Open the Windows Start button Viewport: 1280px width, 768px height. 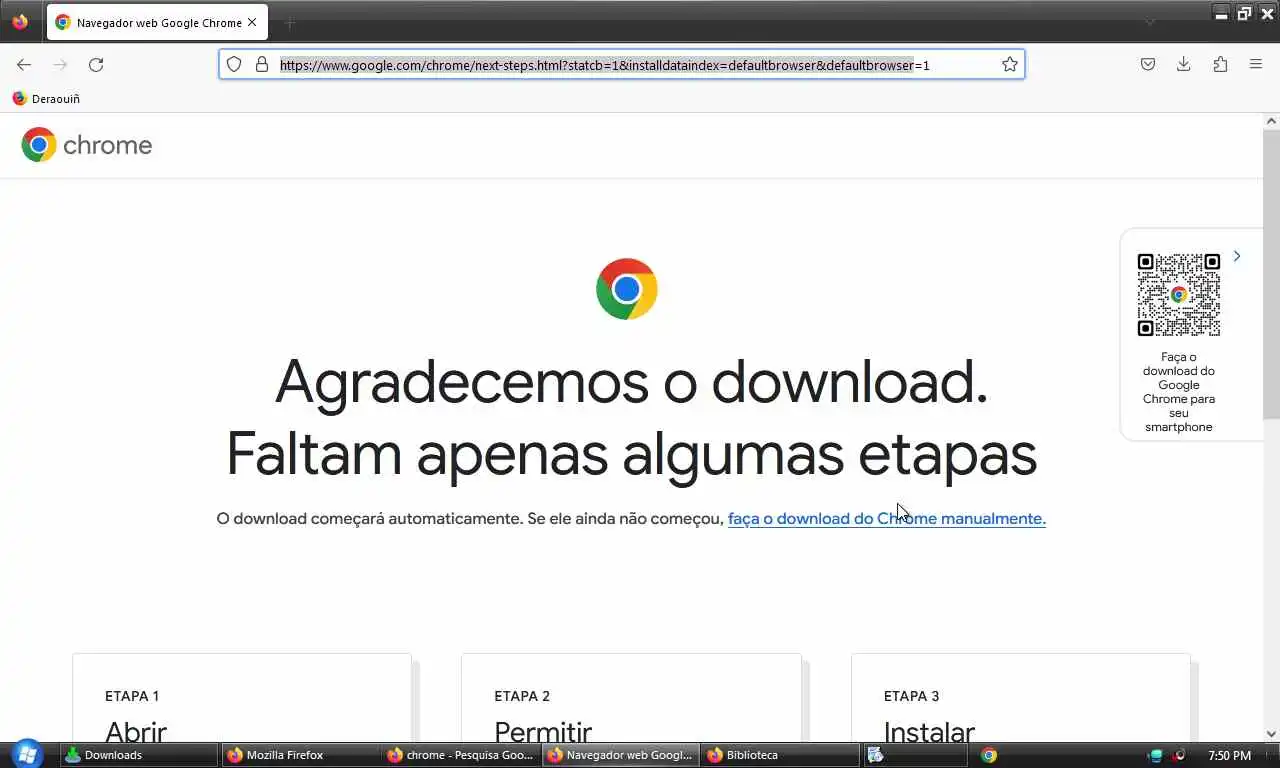click(x=27, y=755)
